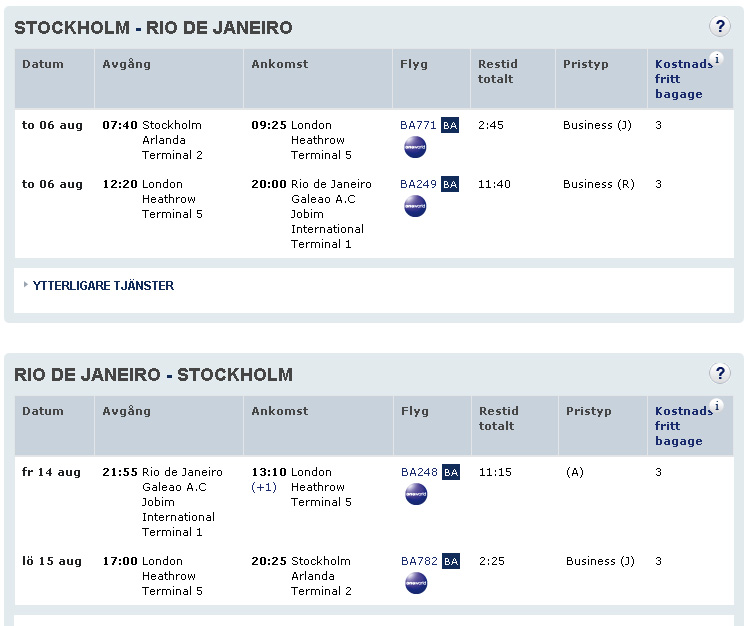This screenshot has width=746, height=626.
Task: Open flight BA782 details link
Action: tap(419, 561)
